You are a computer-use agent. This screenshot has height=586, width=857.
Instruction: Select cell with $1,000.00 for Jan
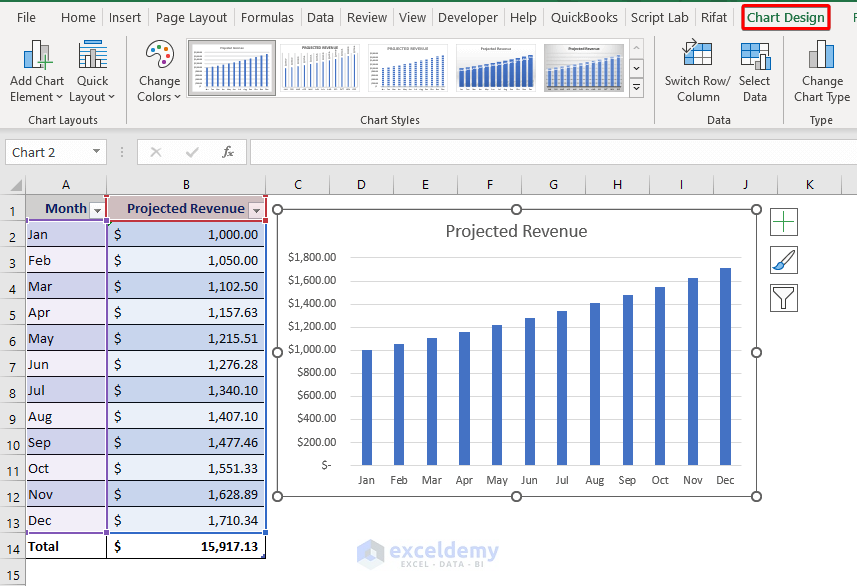186,235
